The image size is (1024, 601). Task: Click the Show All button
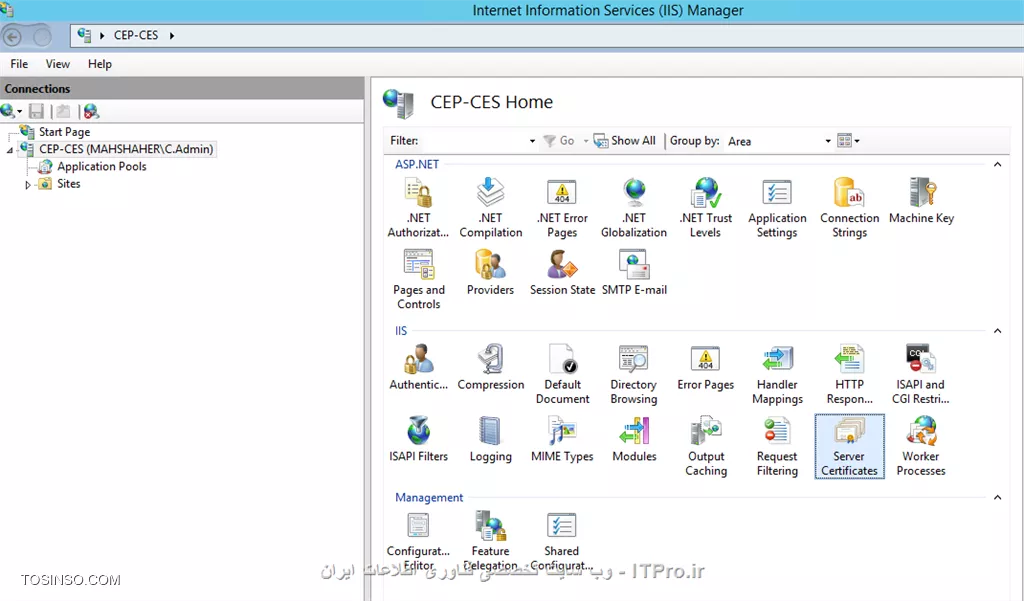coord(625,140)
